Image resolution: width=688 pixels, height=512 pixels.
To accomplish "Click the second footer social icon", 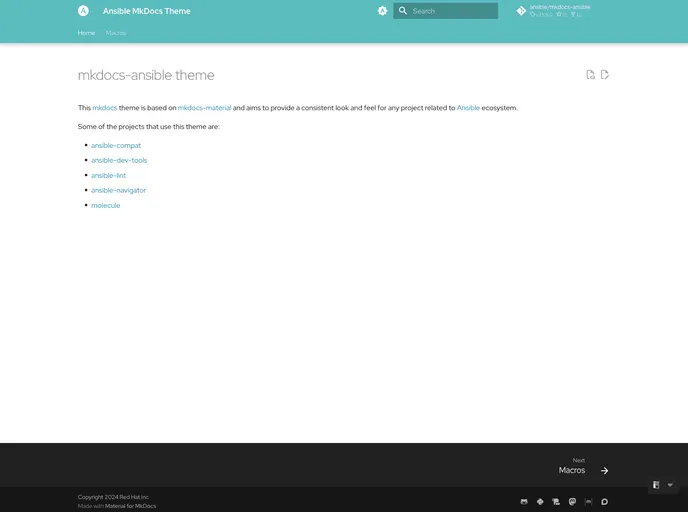I will point(540,501).
